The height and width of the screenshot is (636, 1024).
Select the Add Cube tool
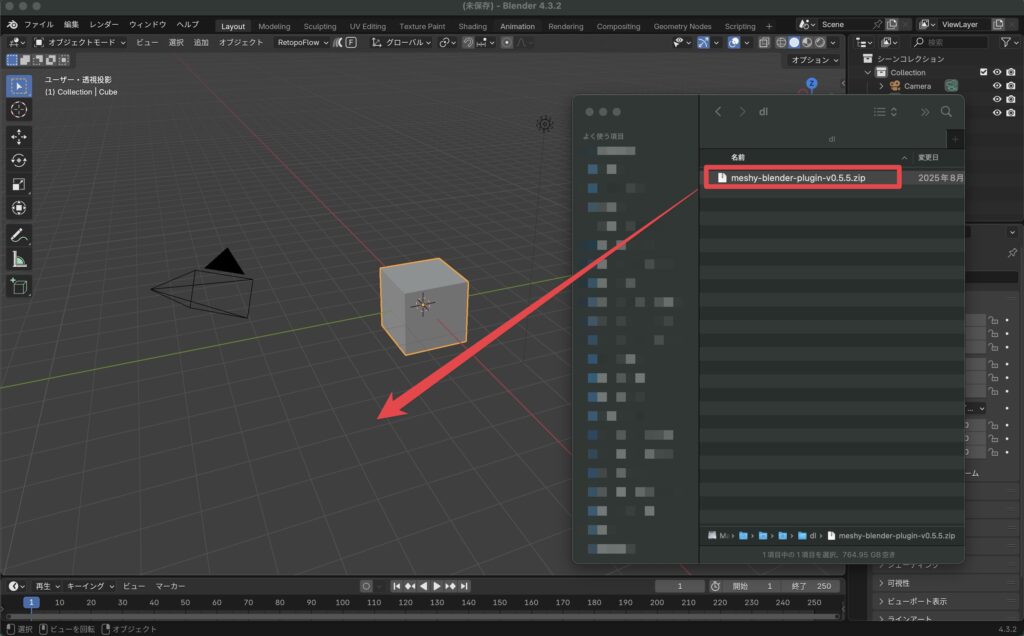[x=19, y=286]
